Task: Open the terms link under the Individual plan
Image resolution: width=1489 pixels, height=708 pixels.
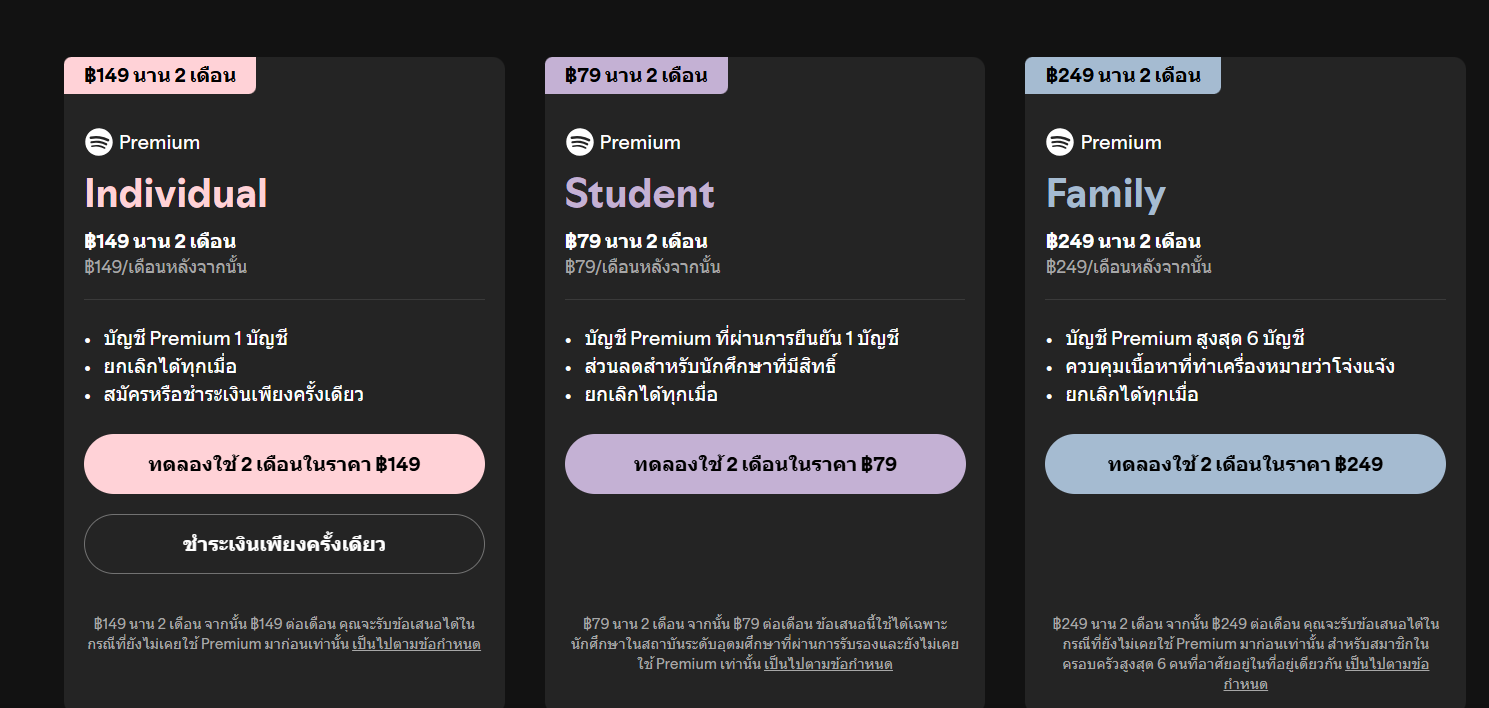Action: coord(416,644)
